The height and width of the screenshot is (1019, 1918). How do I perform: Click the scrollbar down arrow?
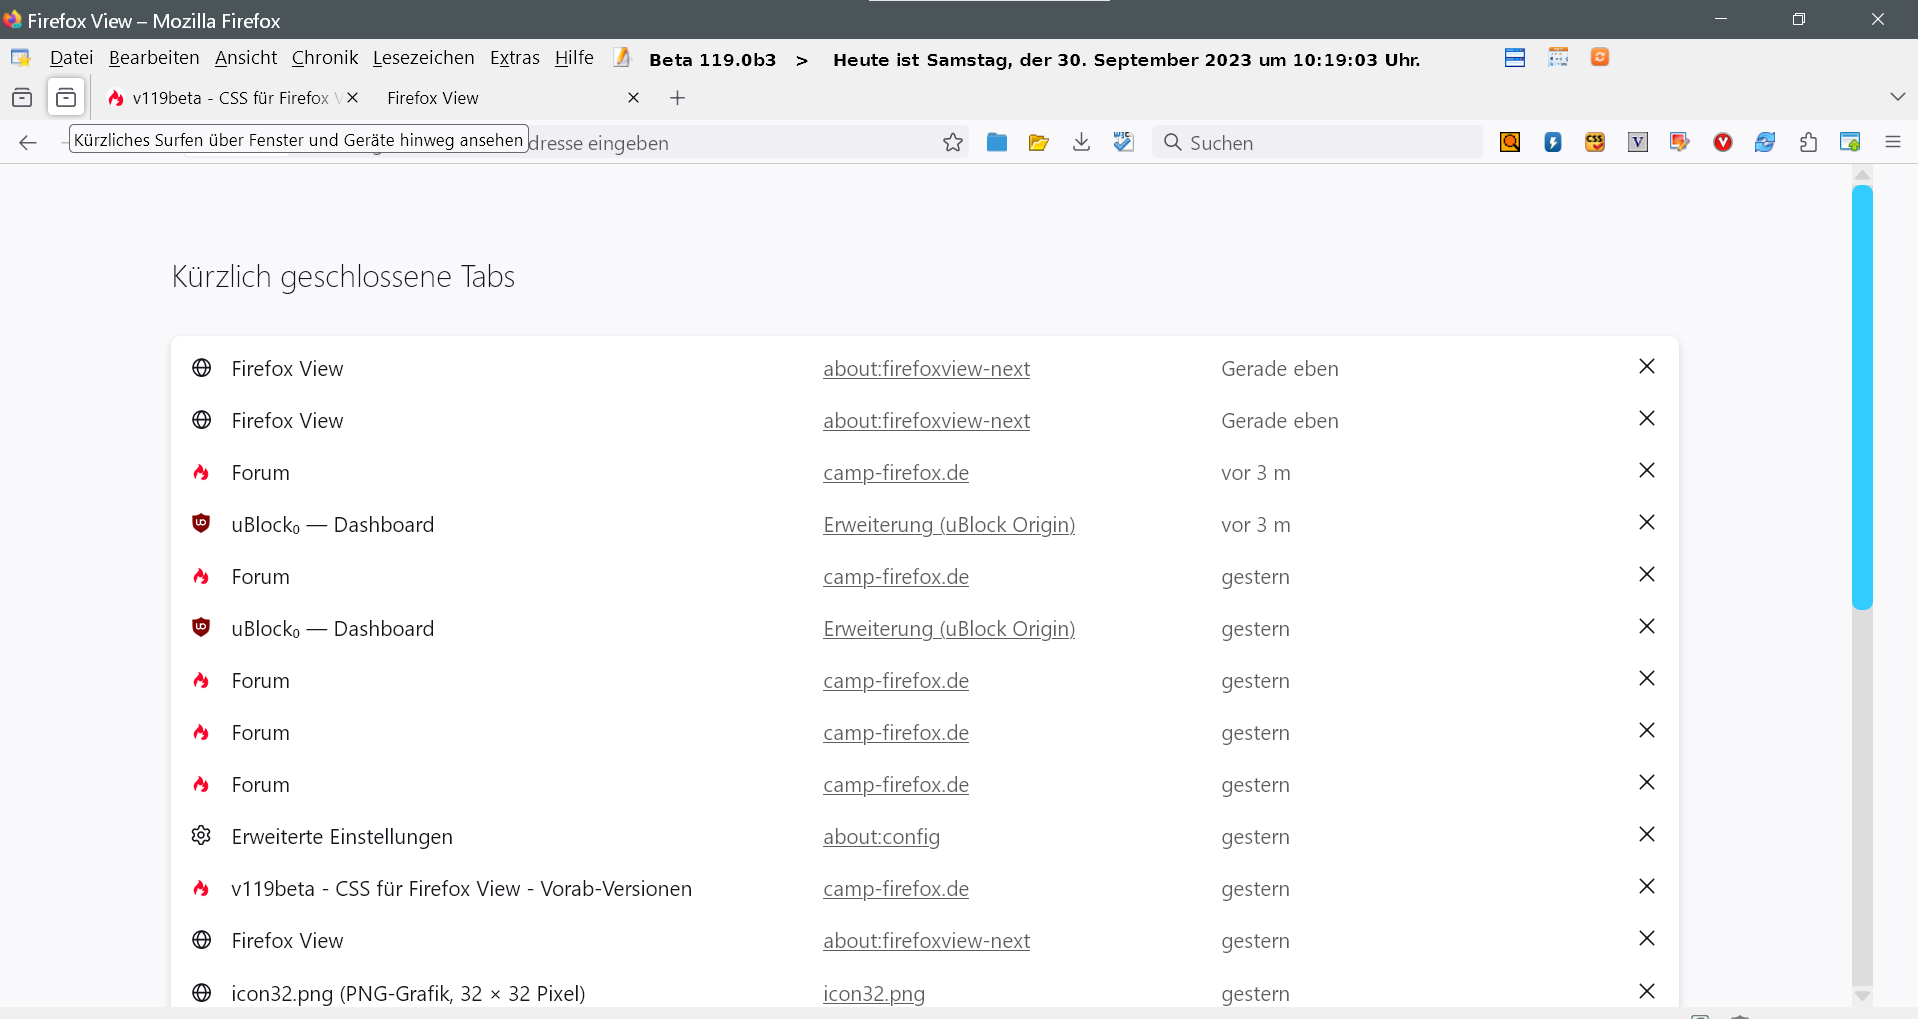pos(1862,996)
